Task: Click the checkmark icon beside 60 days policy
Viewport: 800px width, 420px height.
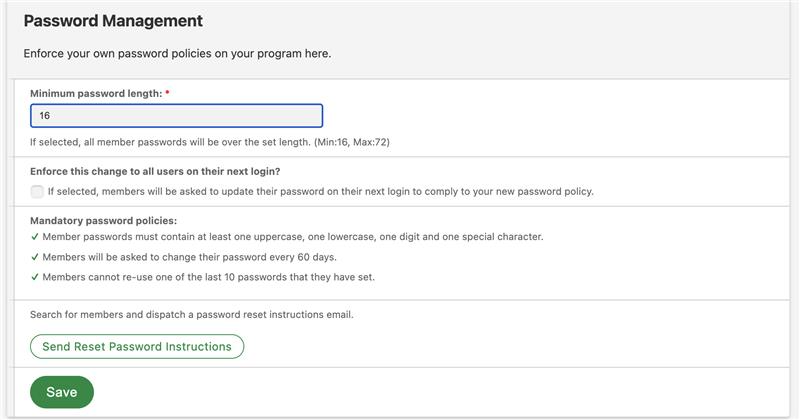Action: pos(35,257)
